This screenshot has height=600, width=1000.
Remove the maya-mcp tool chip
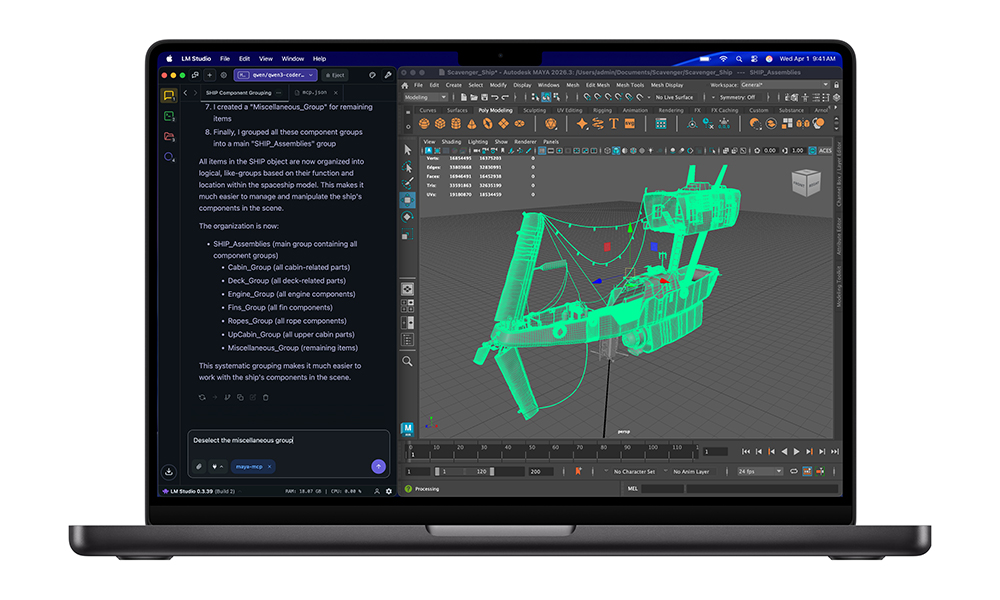(x=269, y=466)
